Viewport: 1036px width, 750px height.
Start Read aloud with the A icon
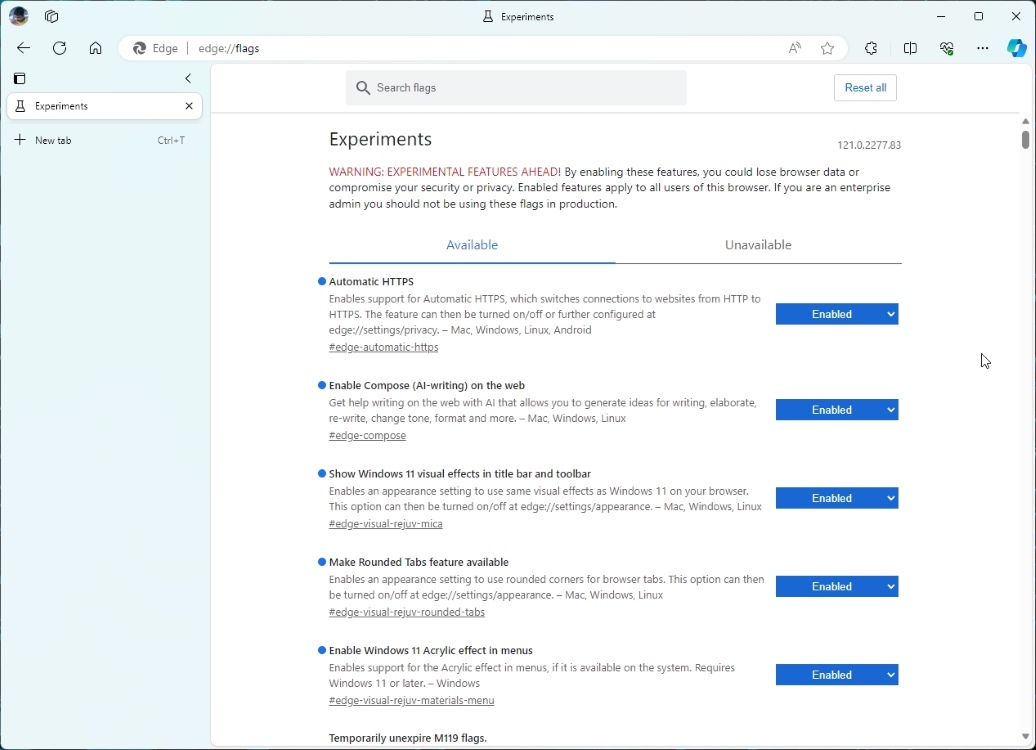pos(795,48)
